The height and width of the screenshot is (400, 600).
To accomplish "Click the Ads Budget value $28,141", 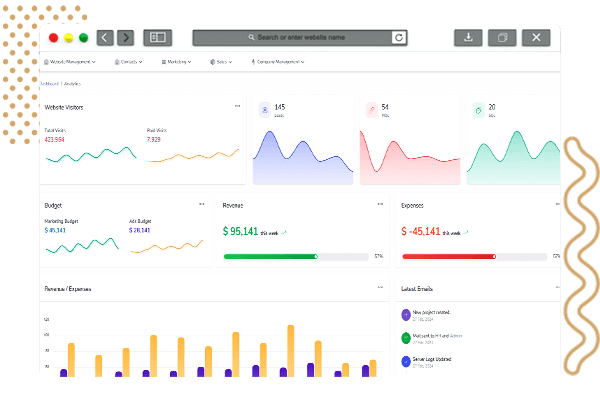I will (139, 230).
